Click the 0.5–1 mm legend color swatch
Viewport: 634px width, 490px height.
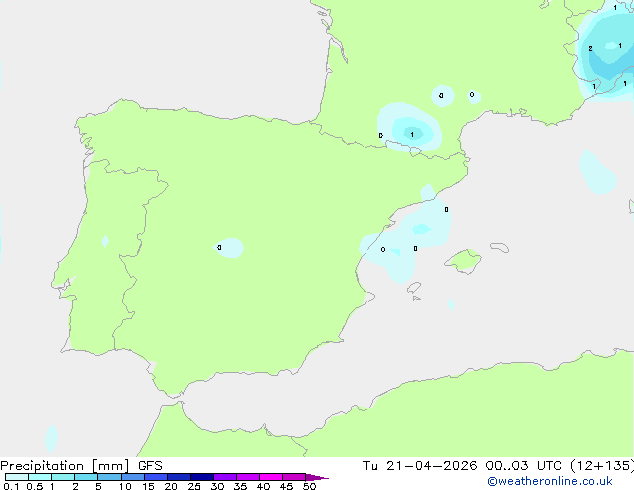tap(40, 477)
